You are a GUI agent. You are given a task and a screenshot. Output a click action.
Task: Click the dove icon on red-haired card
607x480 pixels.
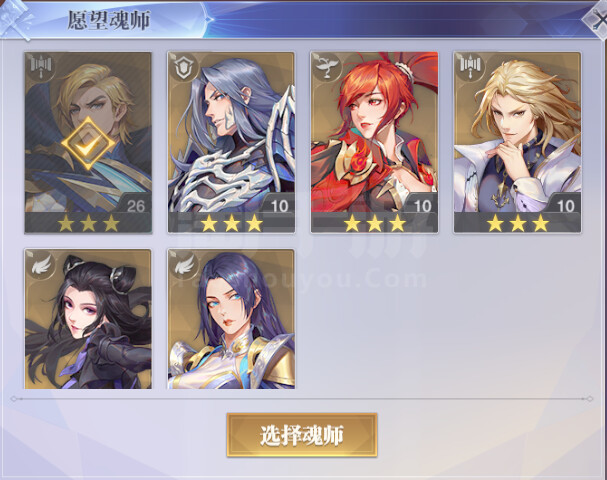325,67
